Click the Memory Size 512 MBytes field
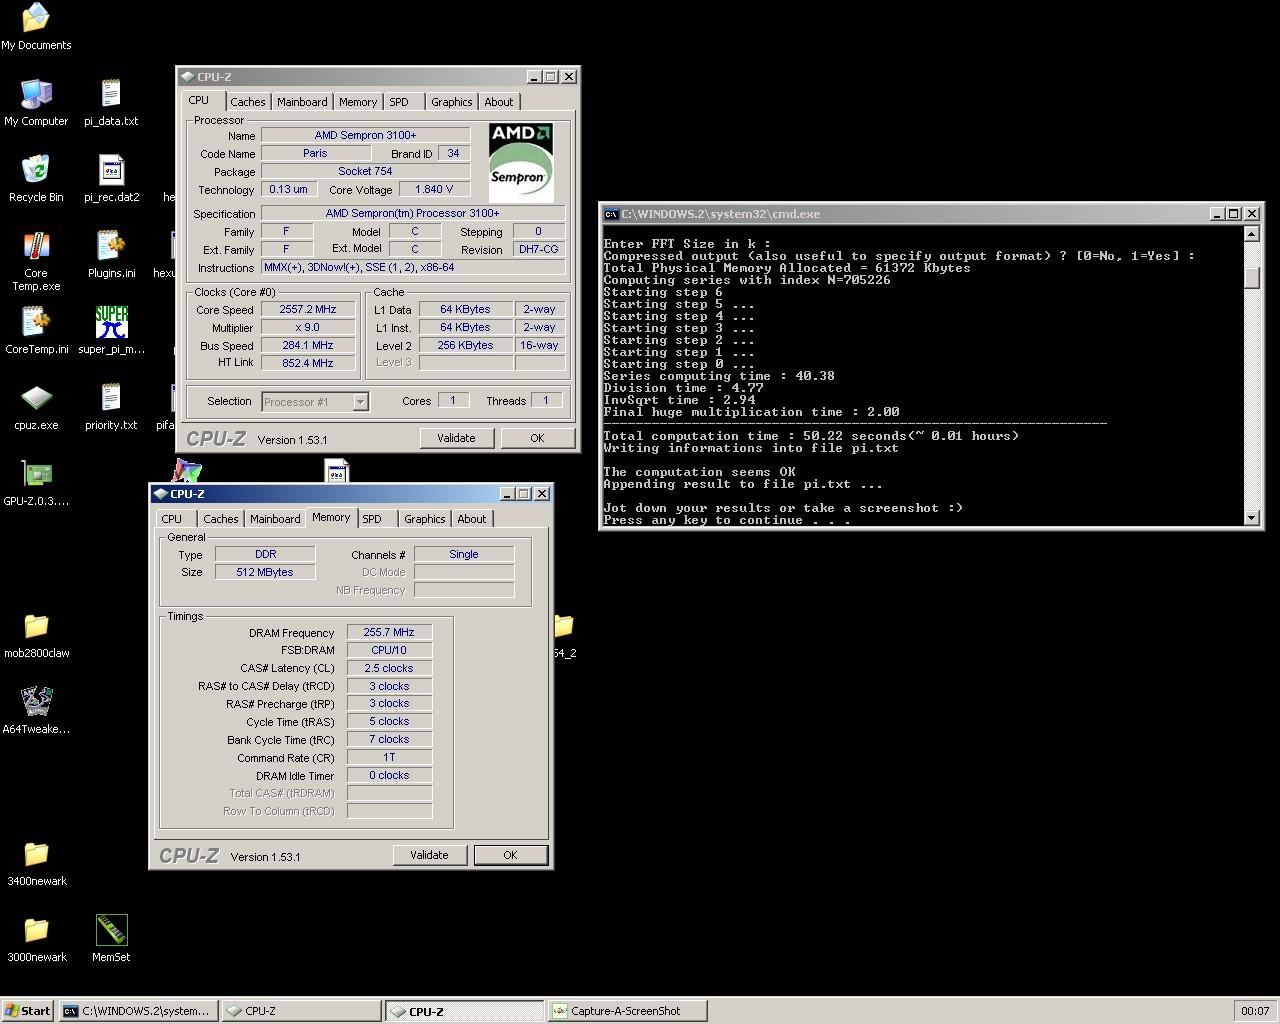The image size is (1280, 1024). [265, 572]
